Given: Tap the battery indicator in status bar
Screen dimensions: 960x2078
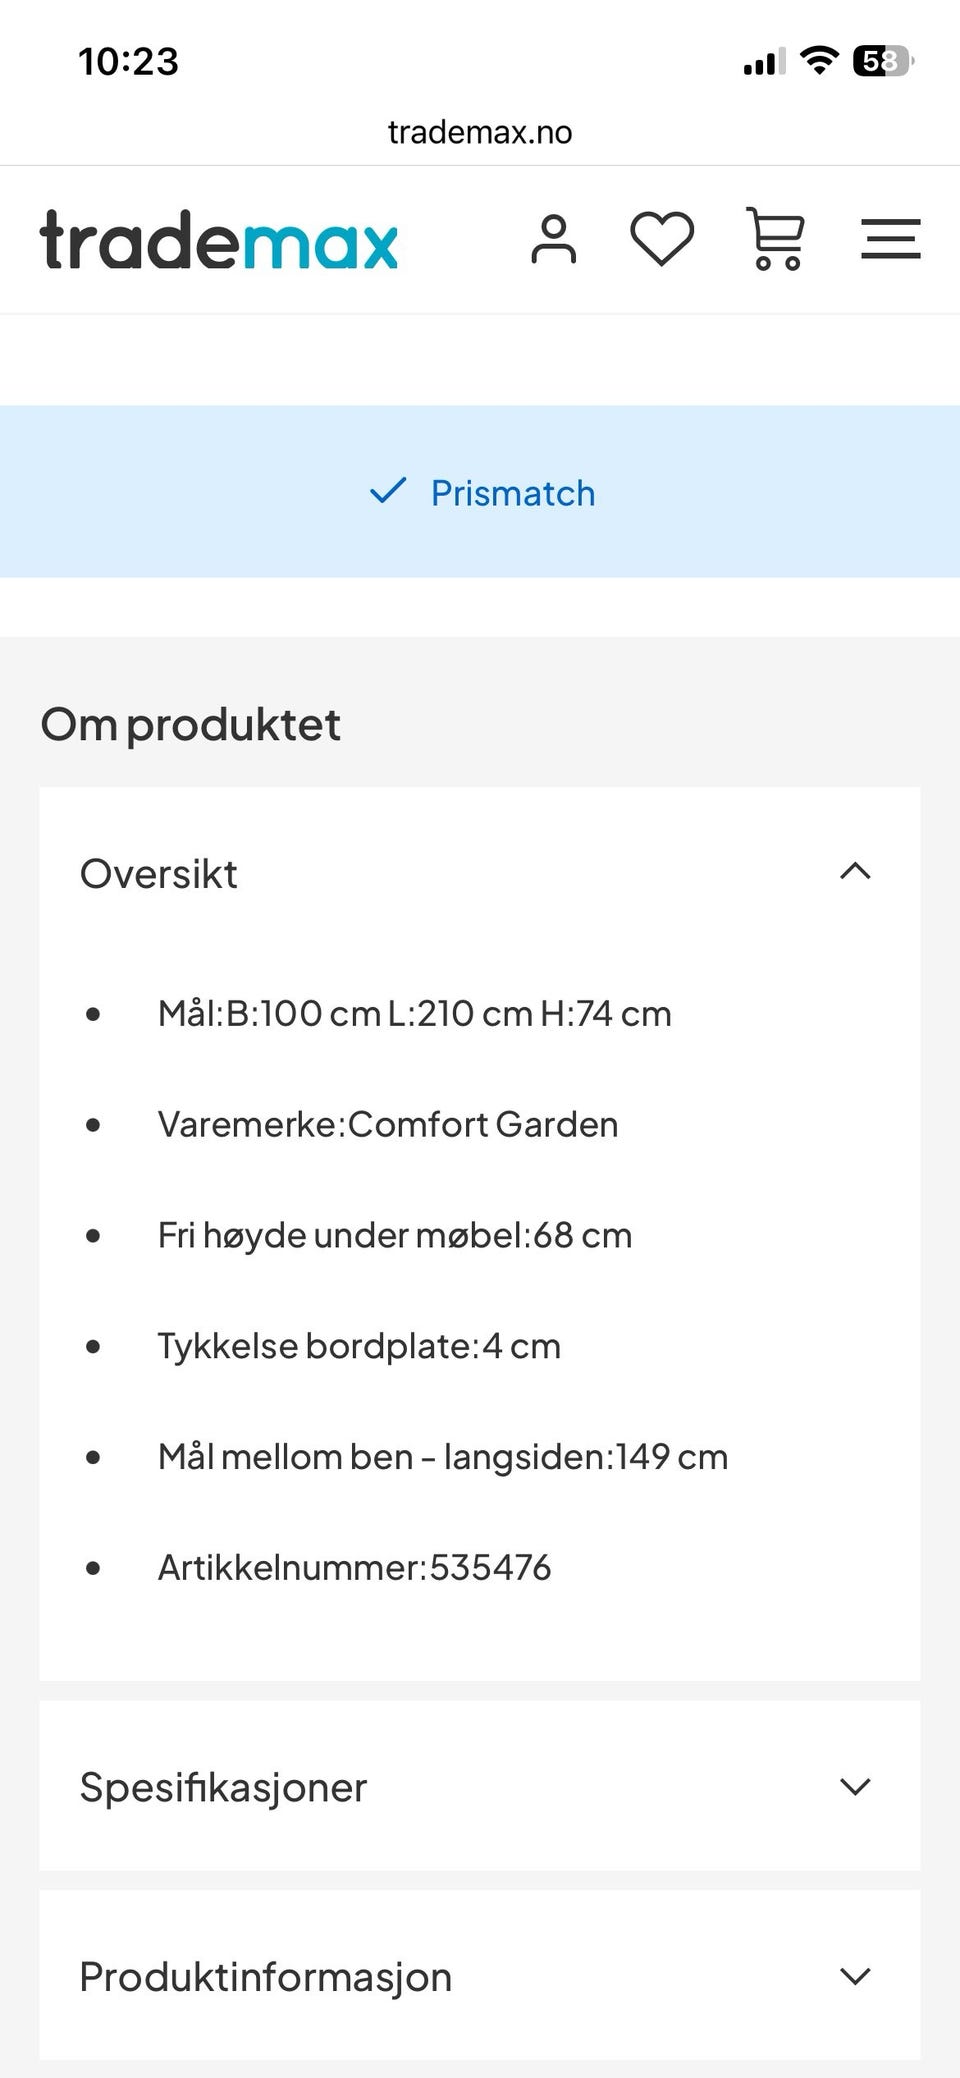Looking at the screenshot, I should tap(883, 61).
